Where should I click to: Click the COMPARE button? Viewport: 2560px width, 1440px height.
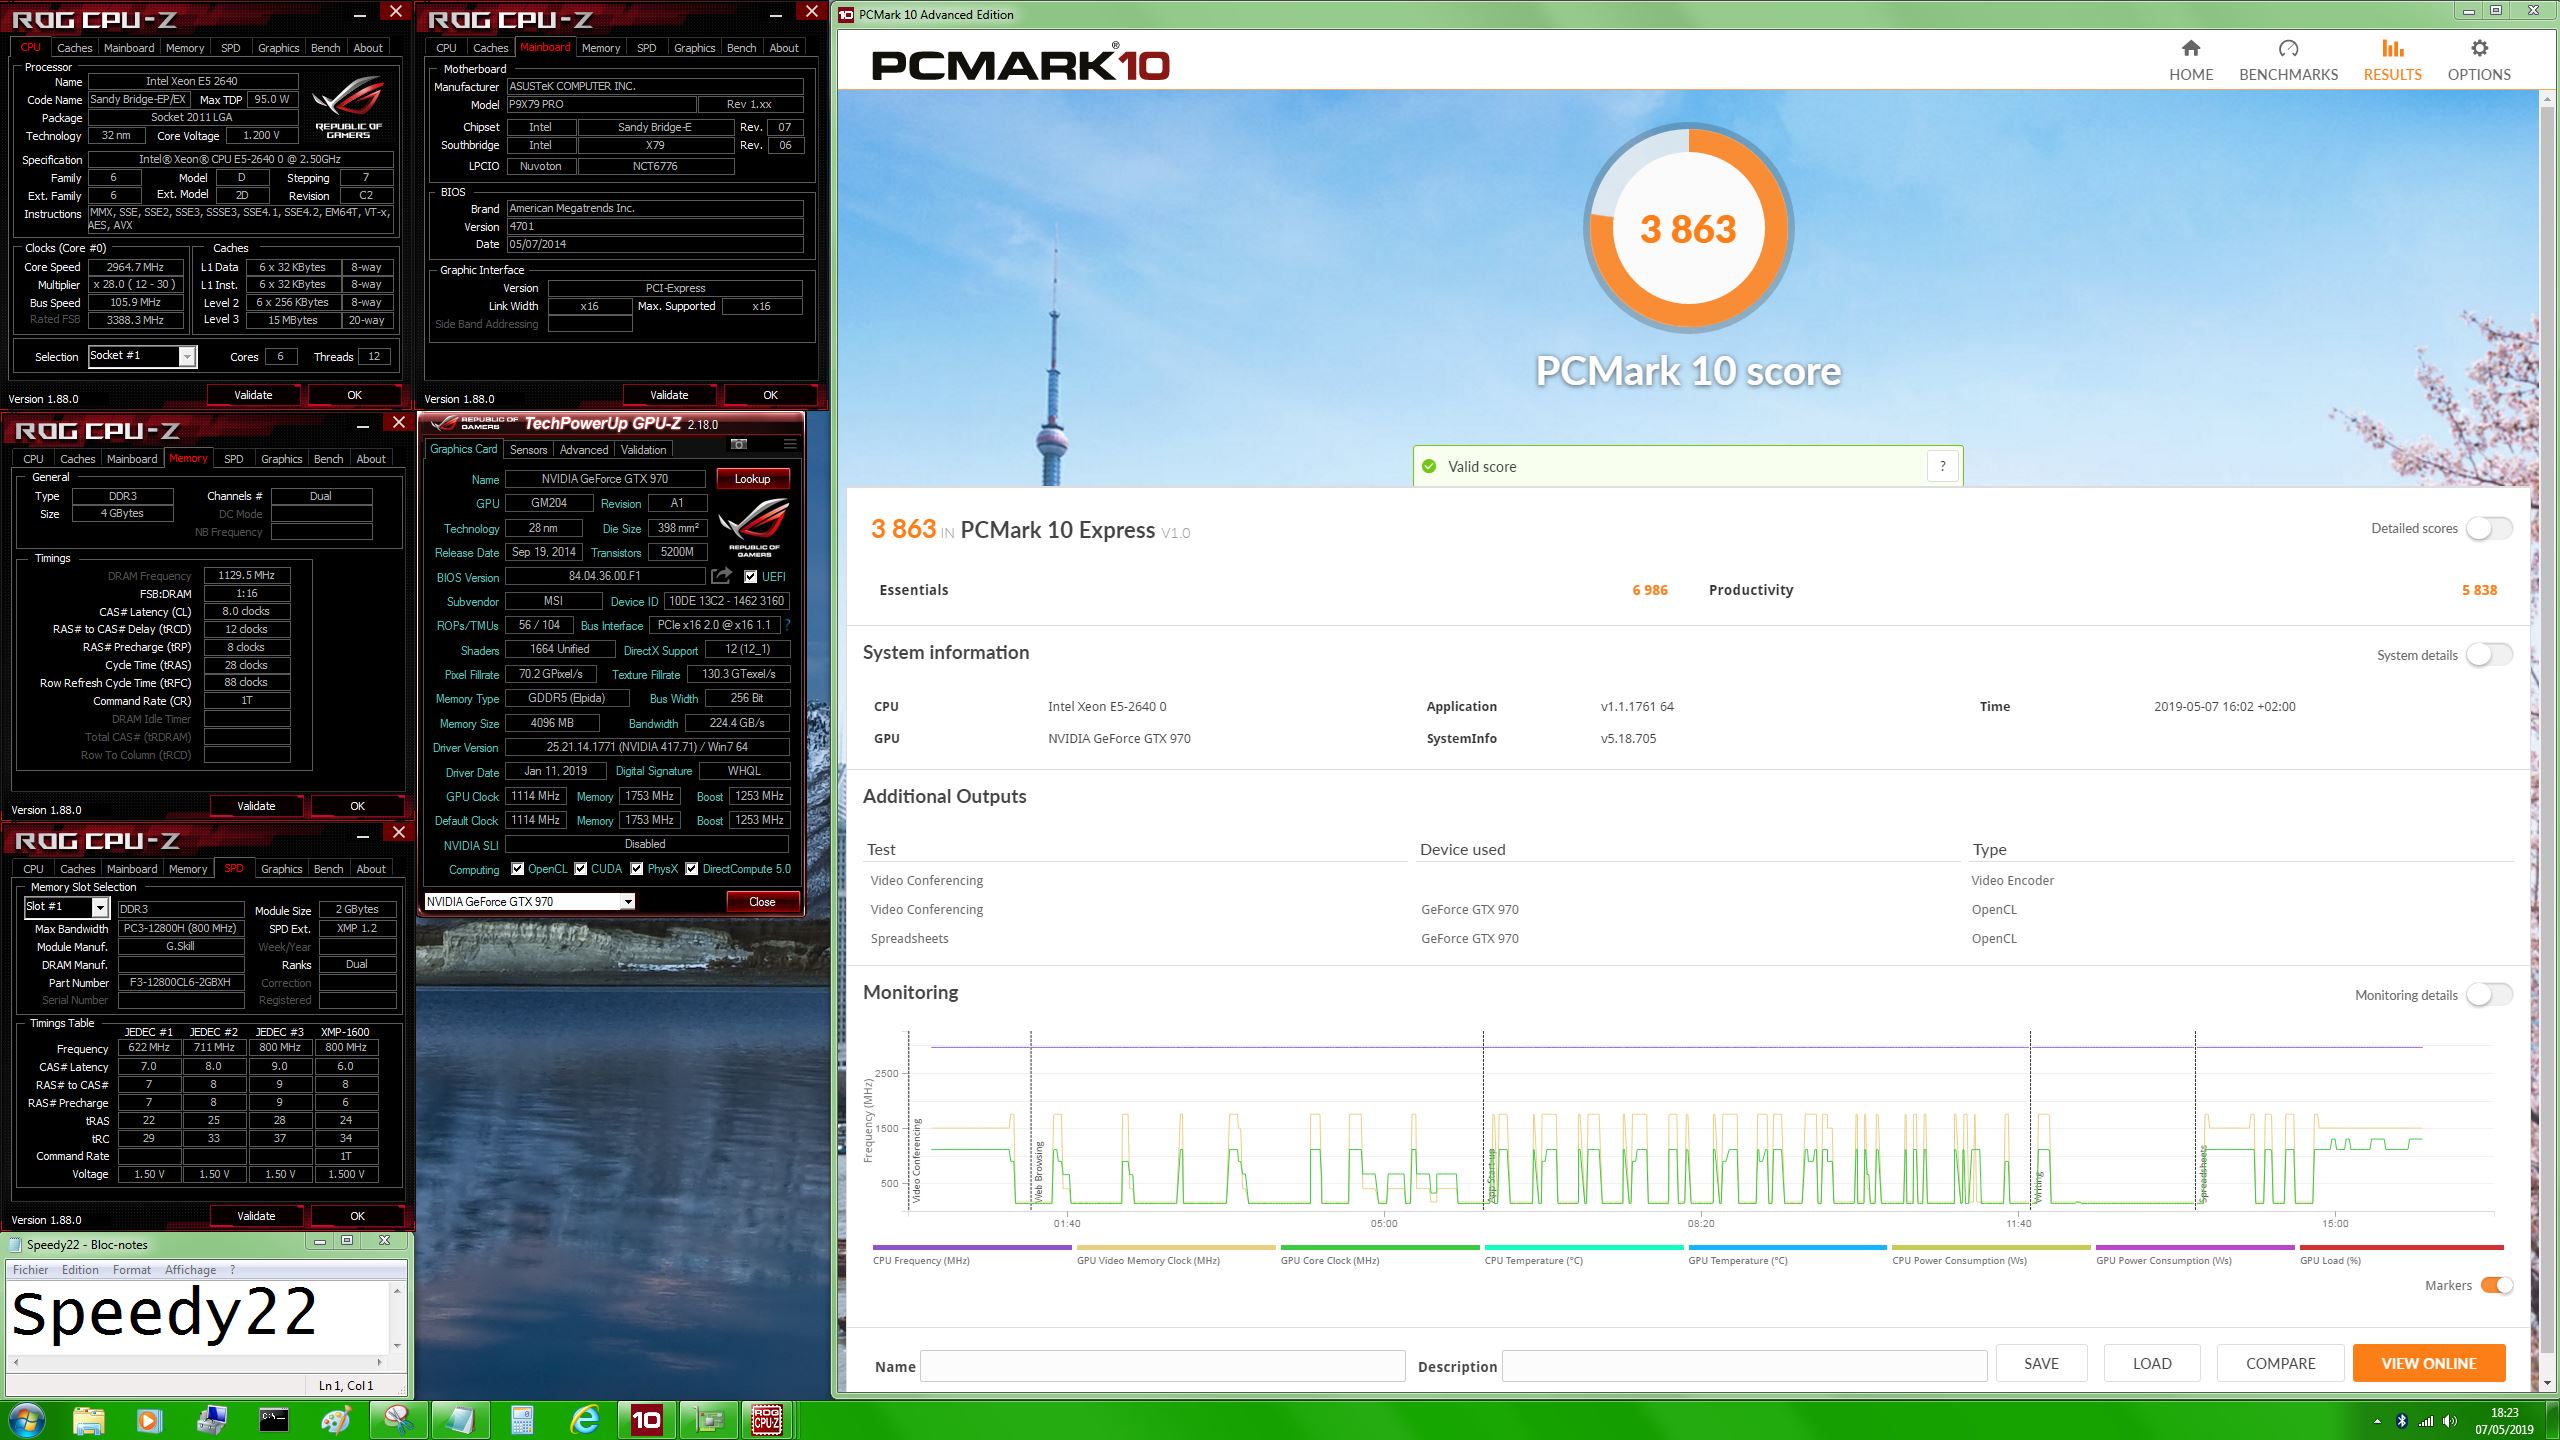2280,1363
